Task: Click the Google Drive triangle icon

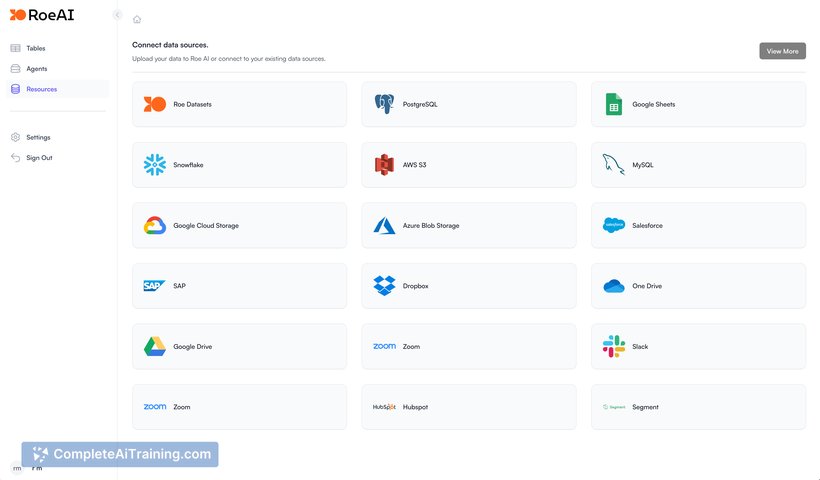Action: click(155, 346)
